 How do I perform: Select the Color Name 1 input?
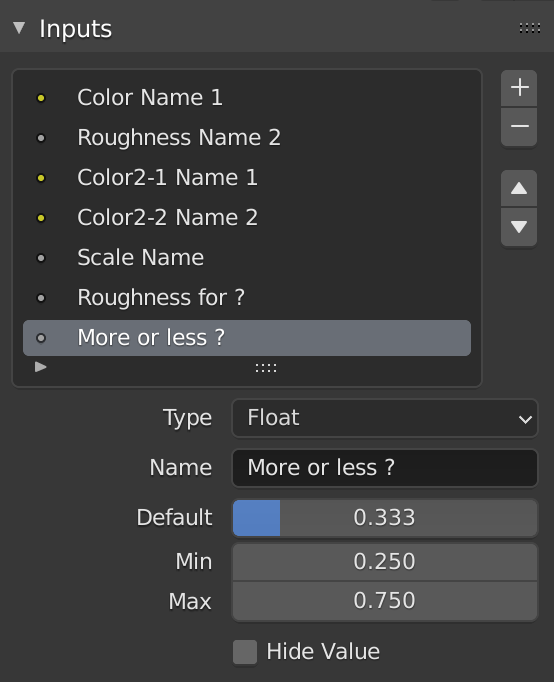[x=247, y=97]
